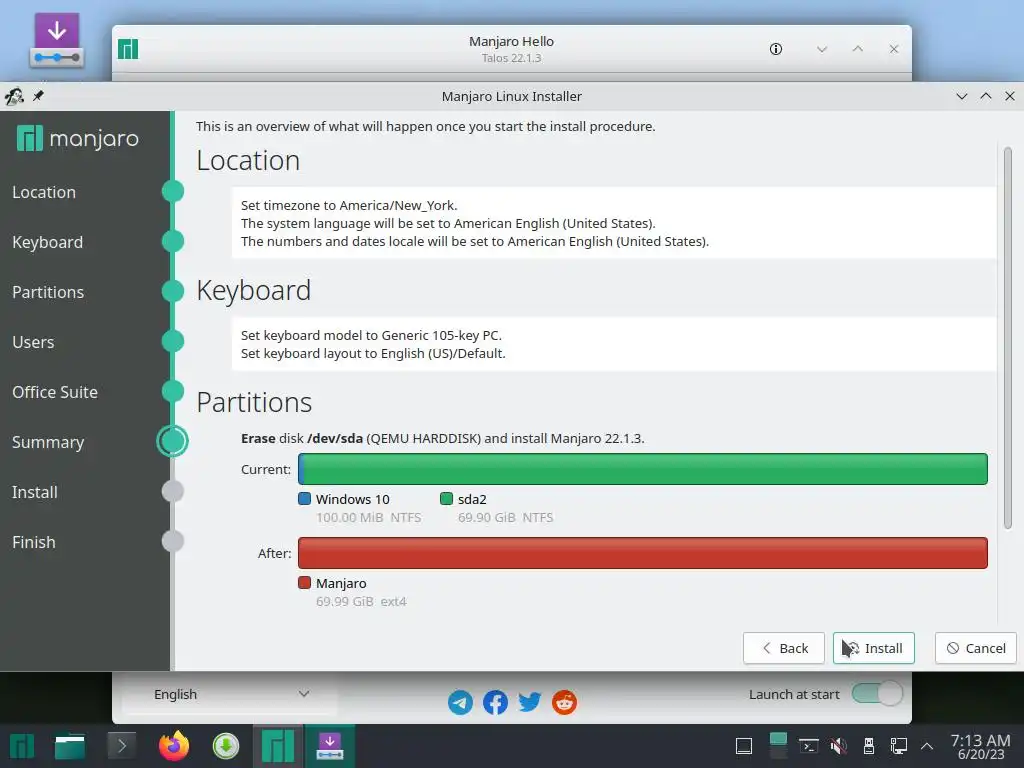Screen dimensions: 1024x768
Task: Select the Keyboard step in sidebar
Action: 48,242
